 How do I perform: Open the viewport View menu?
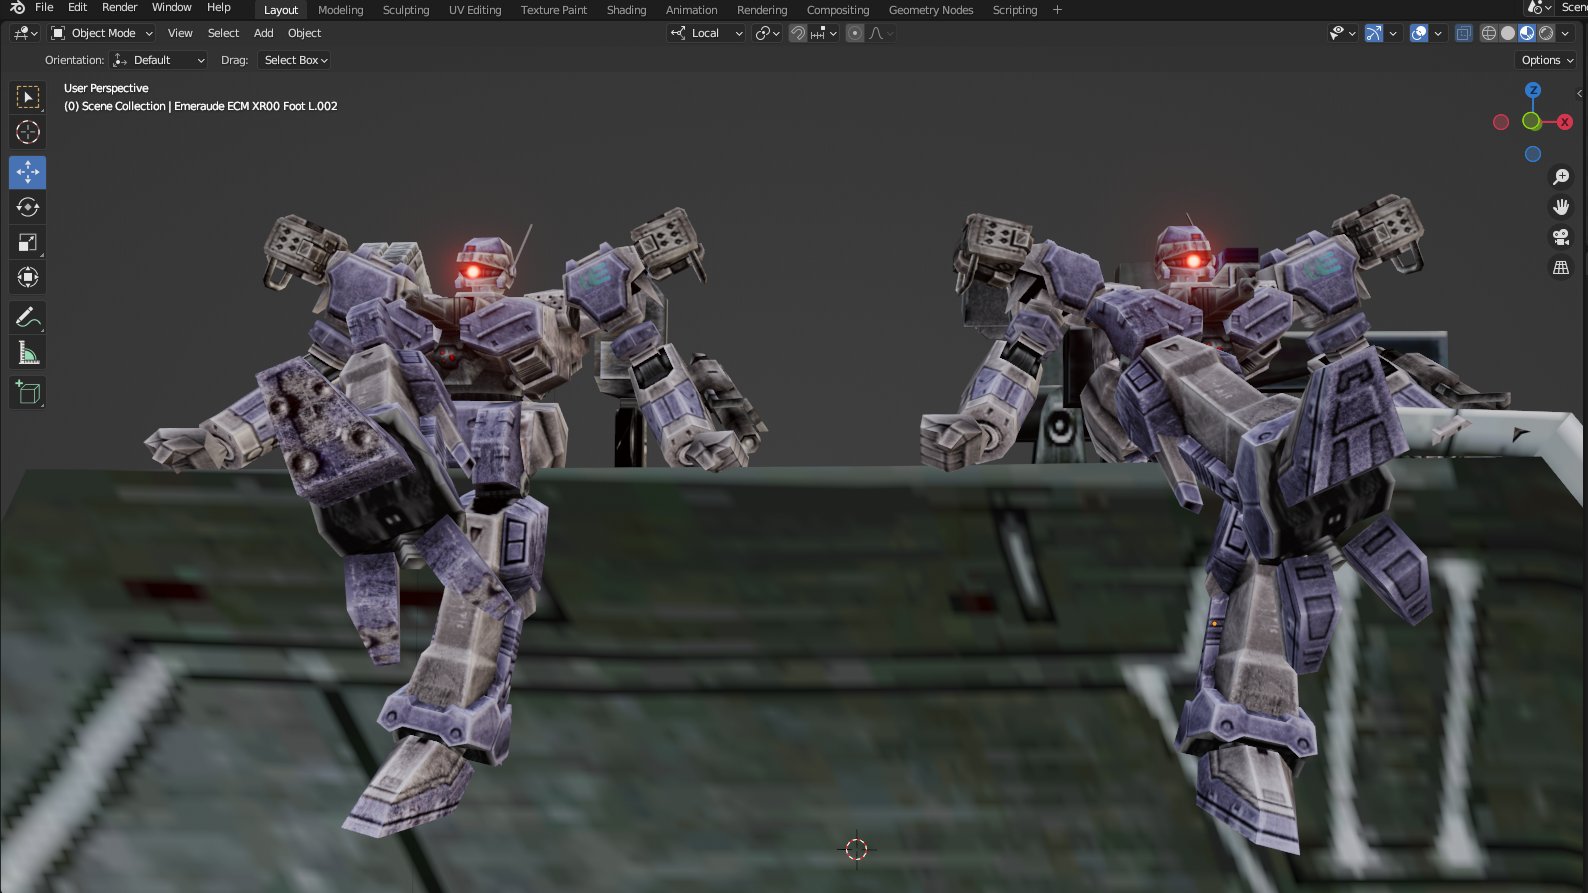(x=180, y=33)
